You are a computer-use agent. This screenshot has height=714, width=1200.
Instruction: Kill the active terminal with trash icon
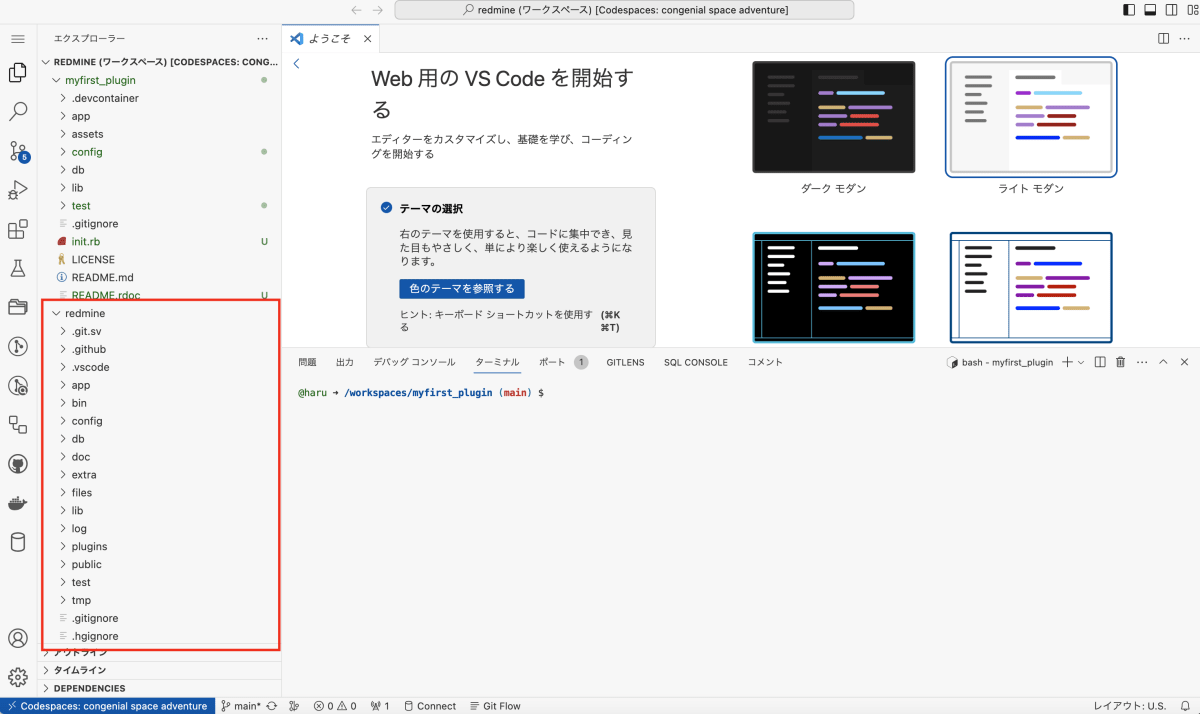point(1120,362)
